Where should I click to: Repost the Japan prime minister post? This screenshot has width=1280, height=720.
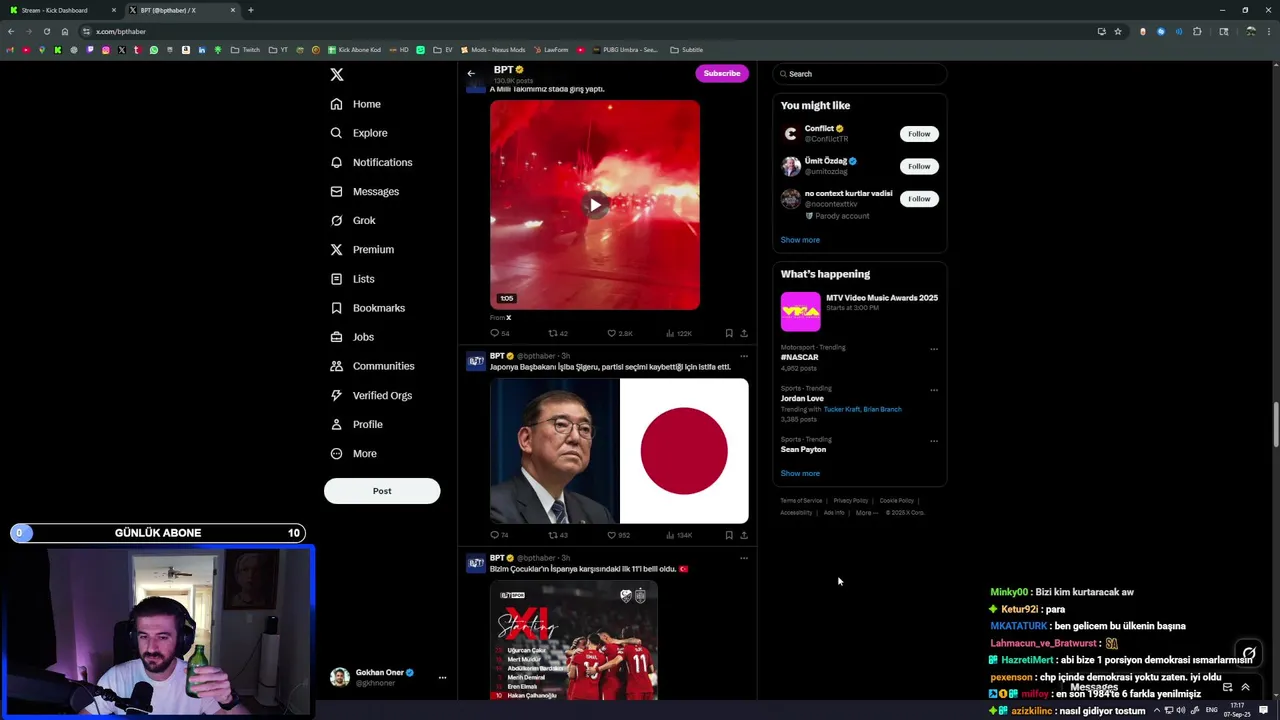tap(558, 535)
